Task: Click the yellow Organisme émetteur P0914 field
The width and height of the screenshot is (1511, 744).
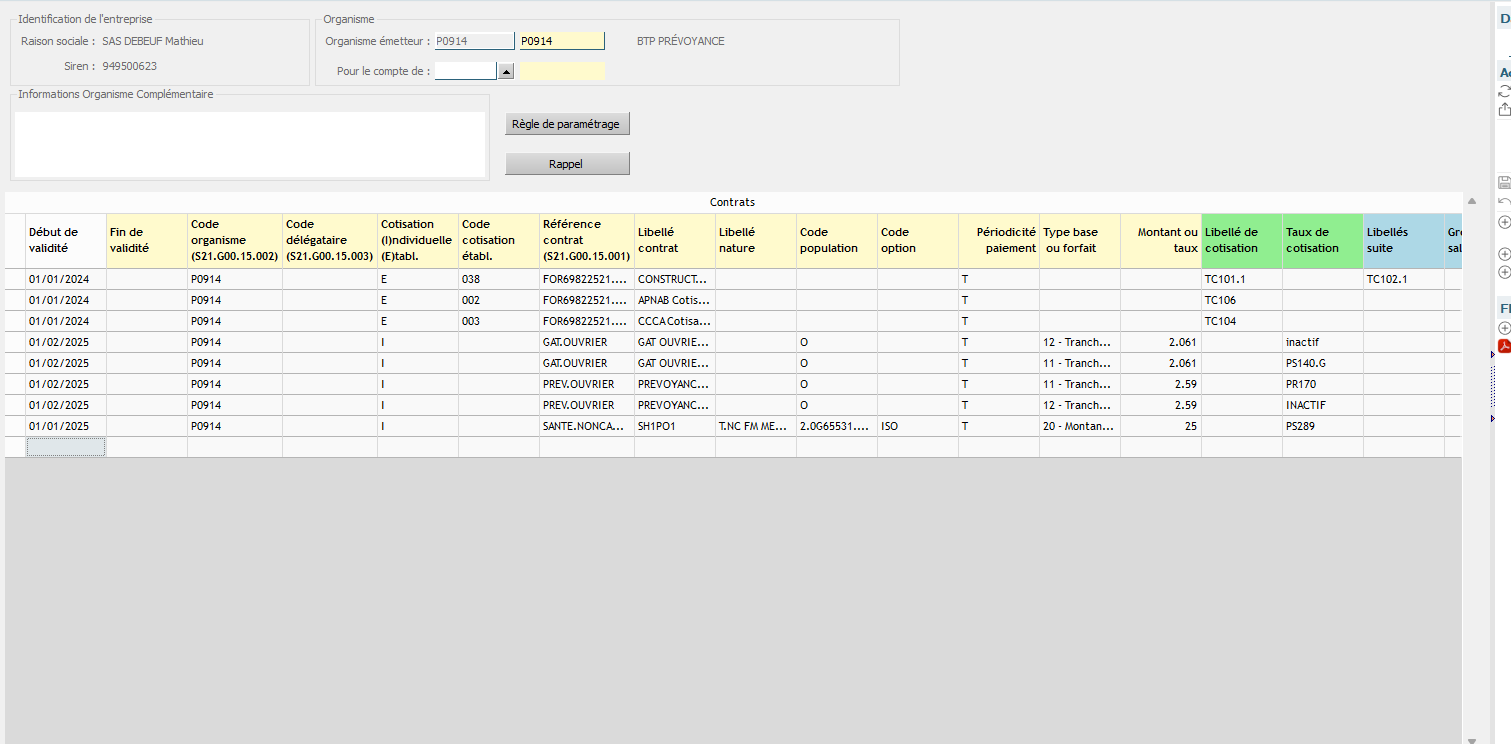Action: coord(561,41)
